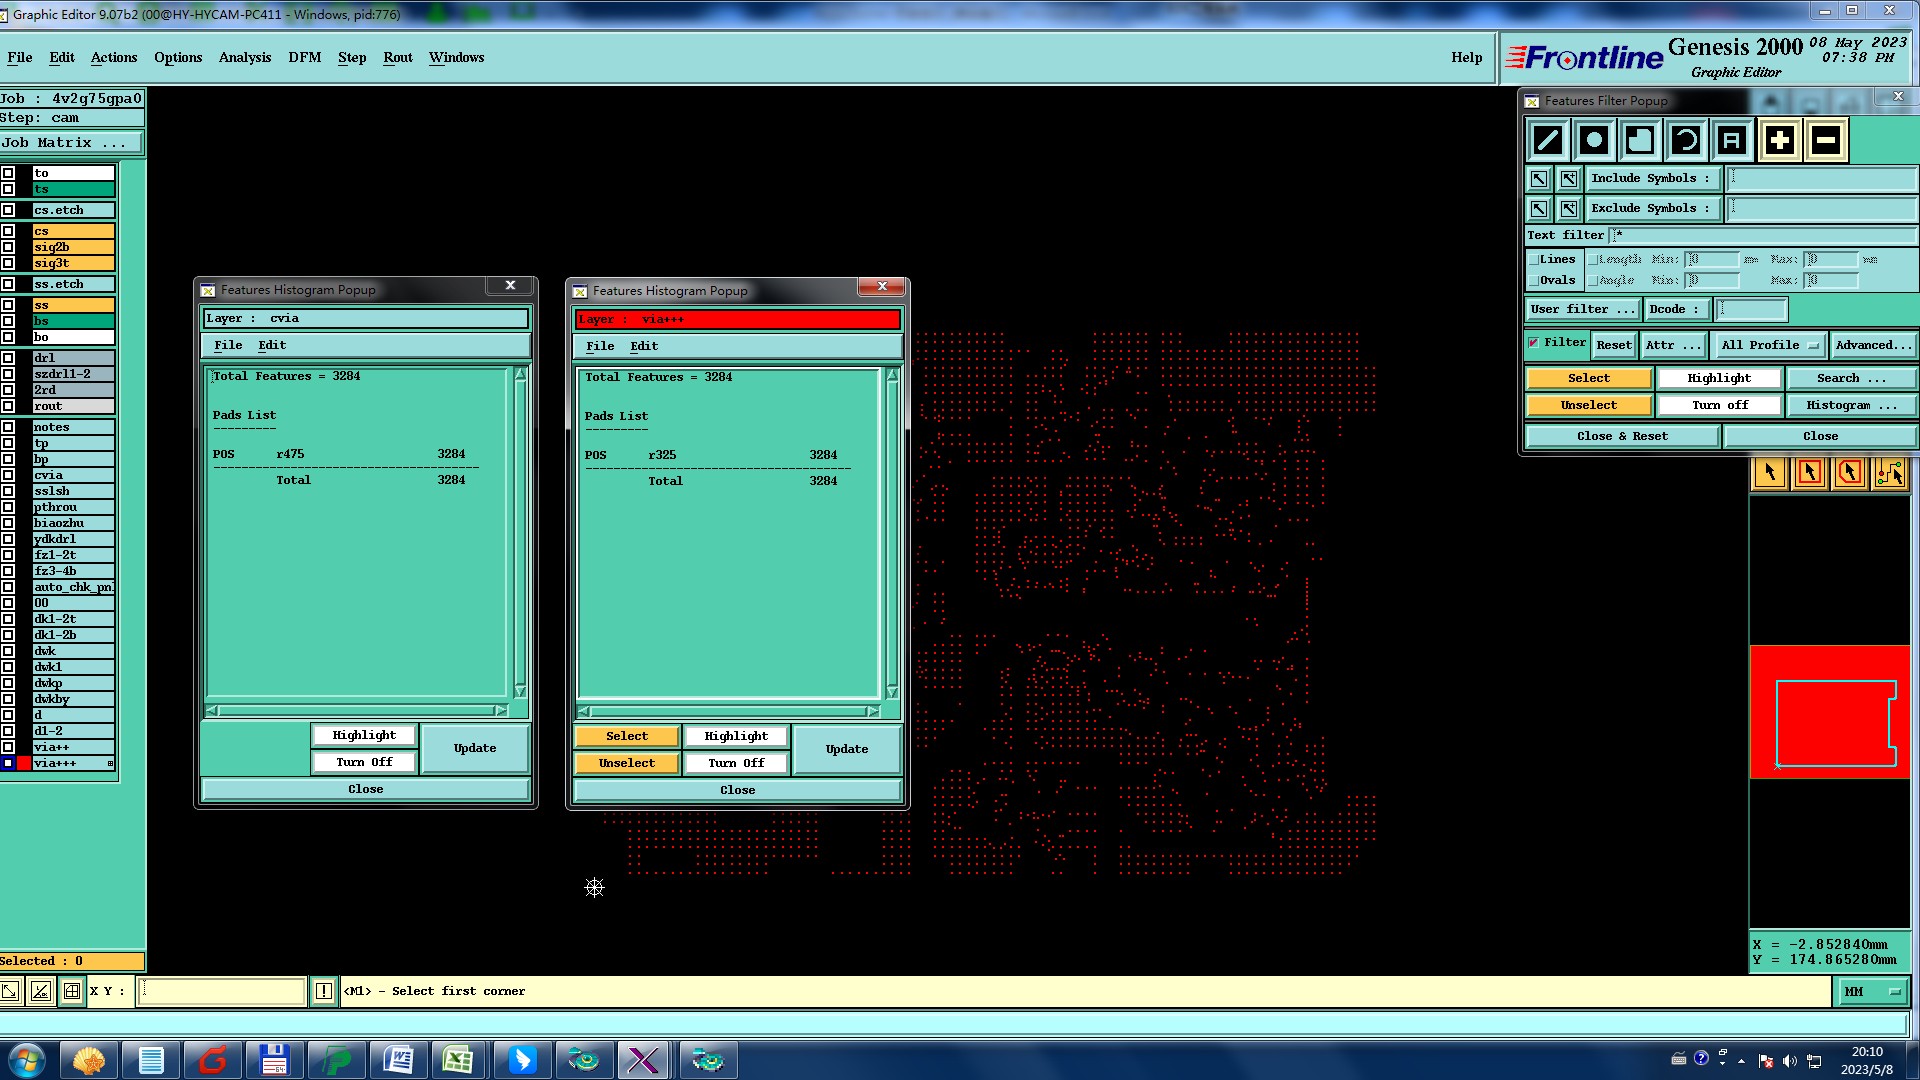This screenshot has height=1080, width=1920.
Task: Open the Advanced... filter options
Action: pos(1873,345)
